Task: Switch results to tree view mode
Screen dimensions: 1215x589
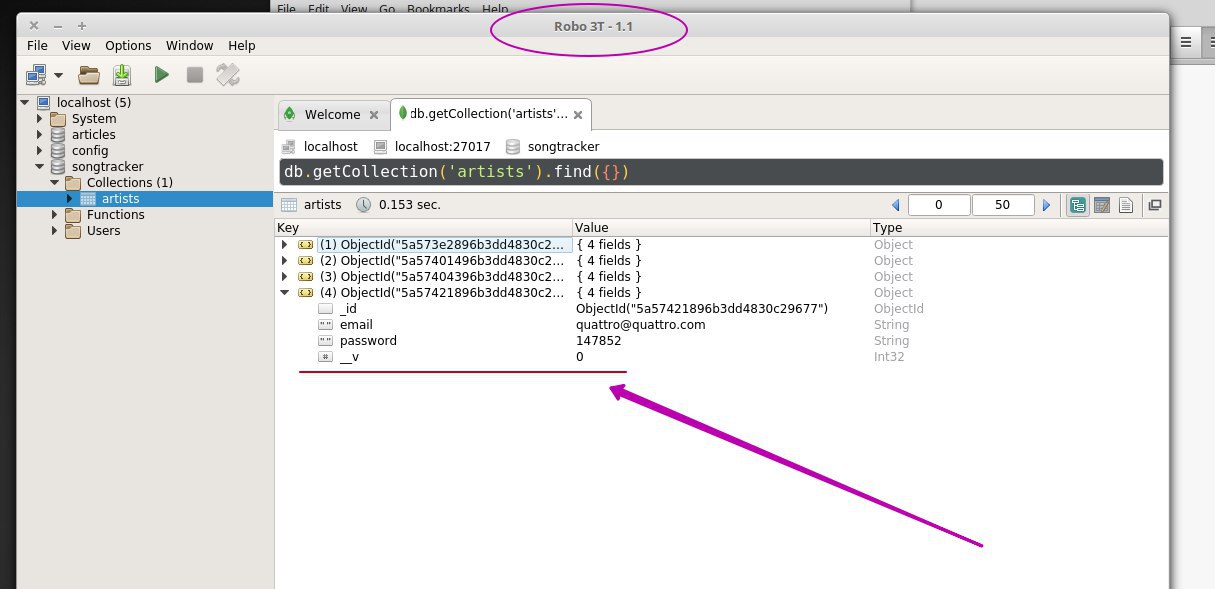Action: pos(1078,205)
